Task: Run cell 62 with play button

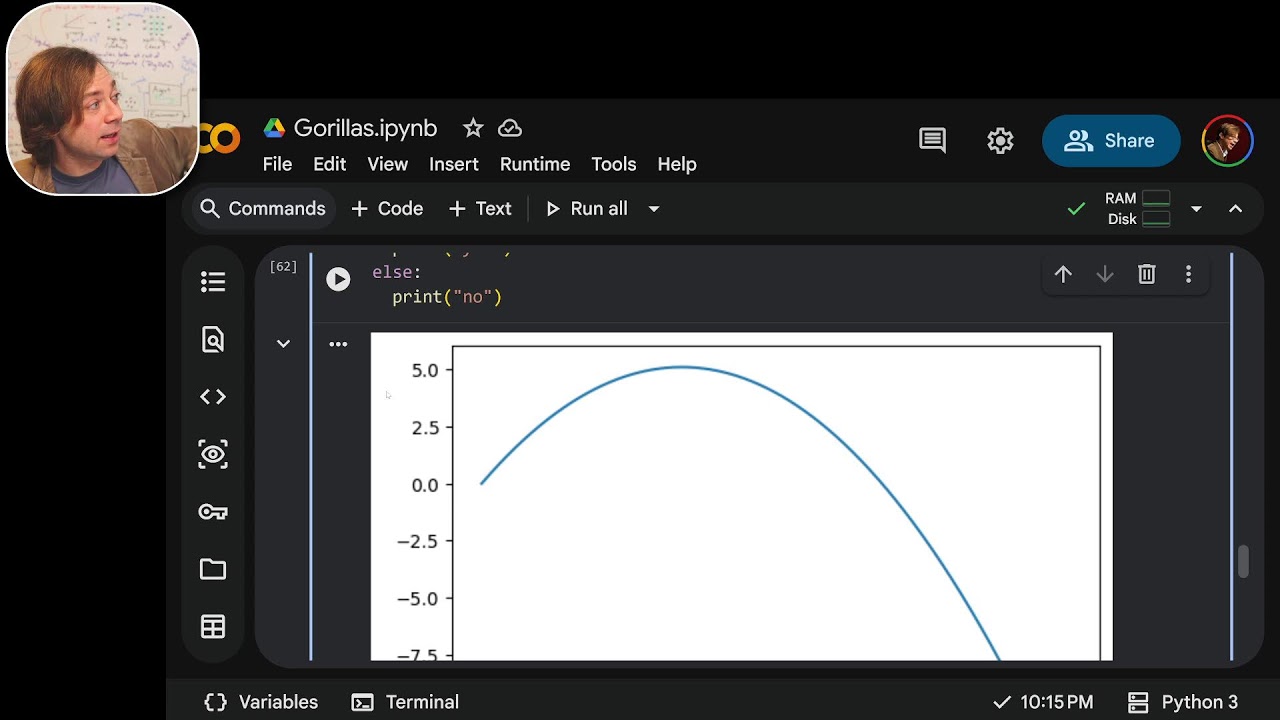Action: pos(338,279)
